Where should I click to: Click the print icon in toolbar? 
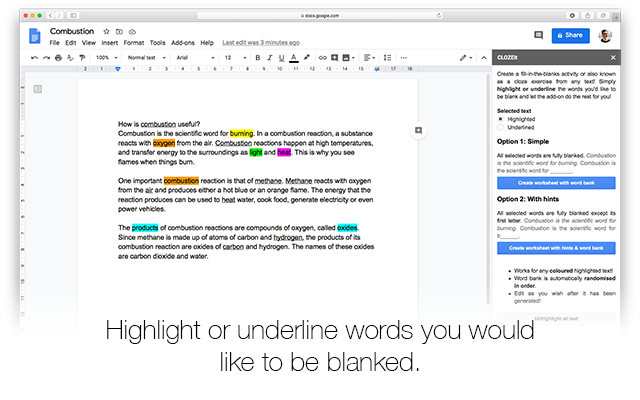58,58
